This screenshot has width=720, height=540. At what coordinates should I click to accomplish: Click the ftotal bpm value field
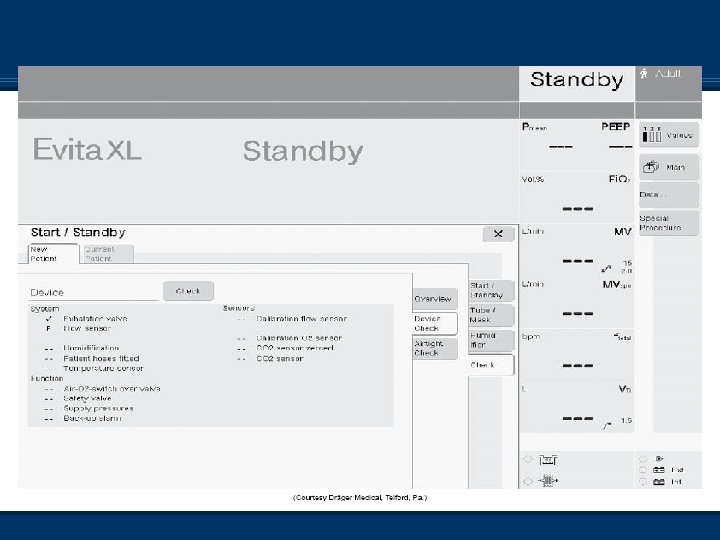pos(578,366)
